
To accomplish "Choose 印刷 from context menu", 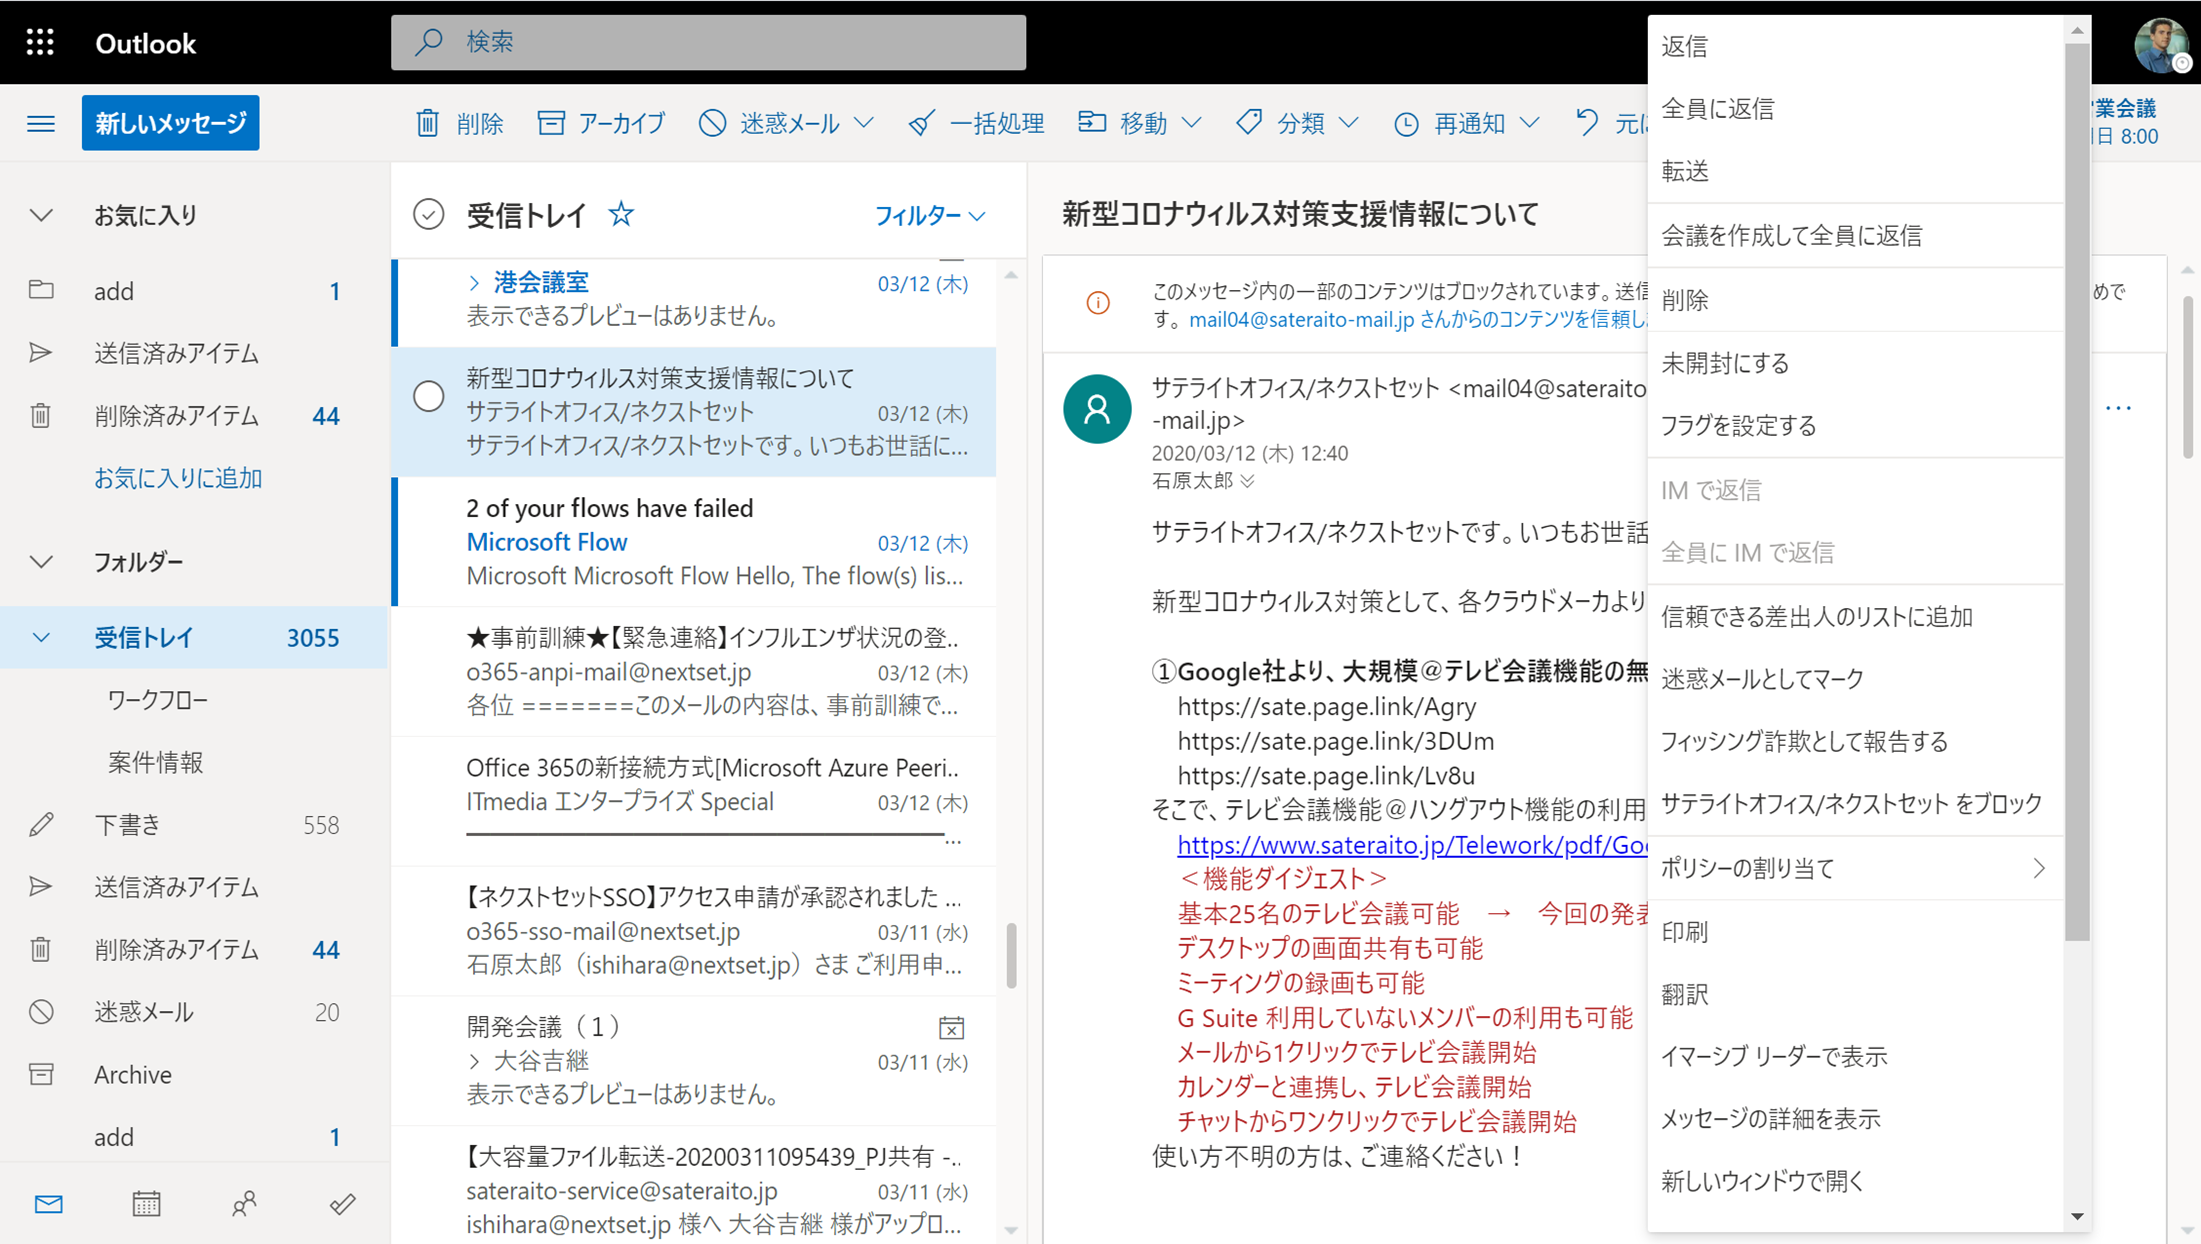I will 1855,932.
